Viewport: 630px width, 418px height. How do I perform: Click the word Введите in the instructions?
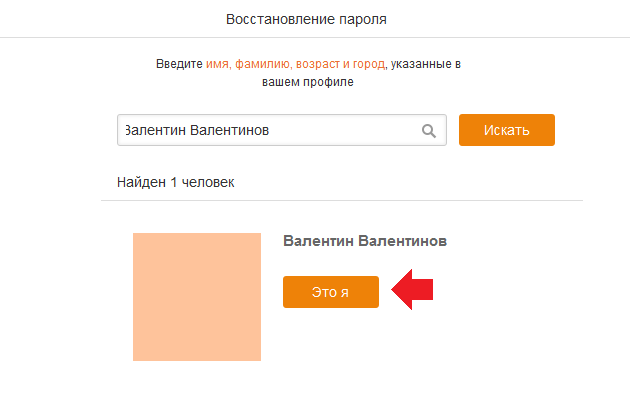click(x=179, y=64)
